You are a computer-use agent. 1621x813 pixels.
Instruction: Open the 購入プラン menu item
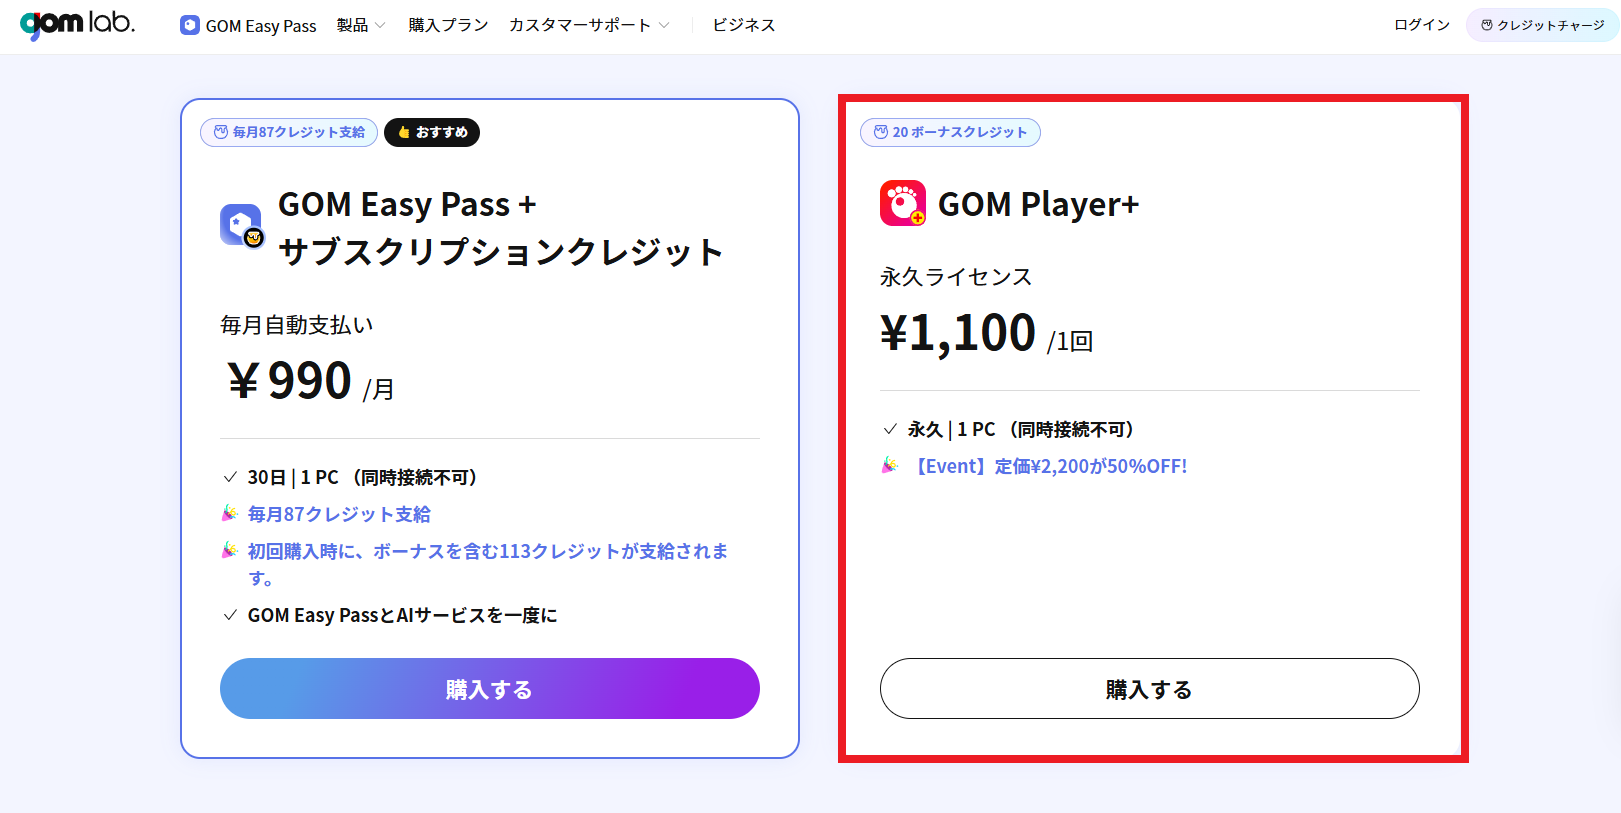pos(448,25)
